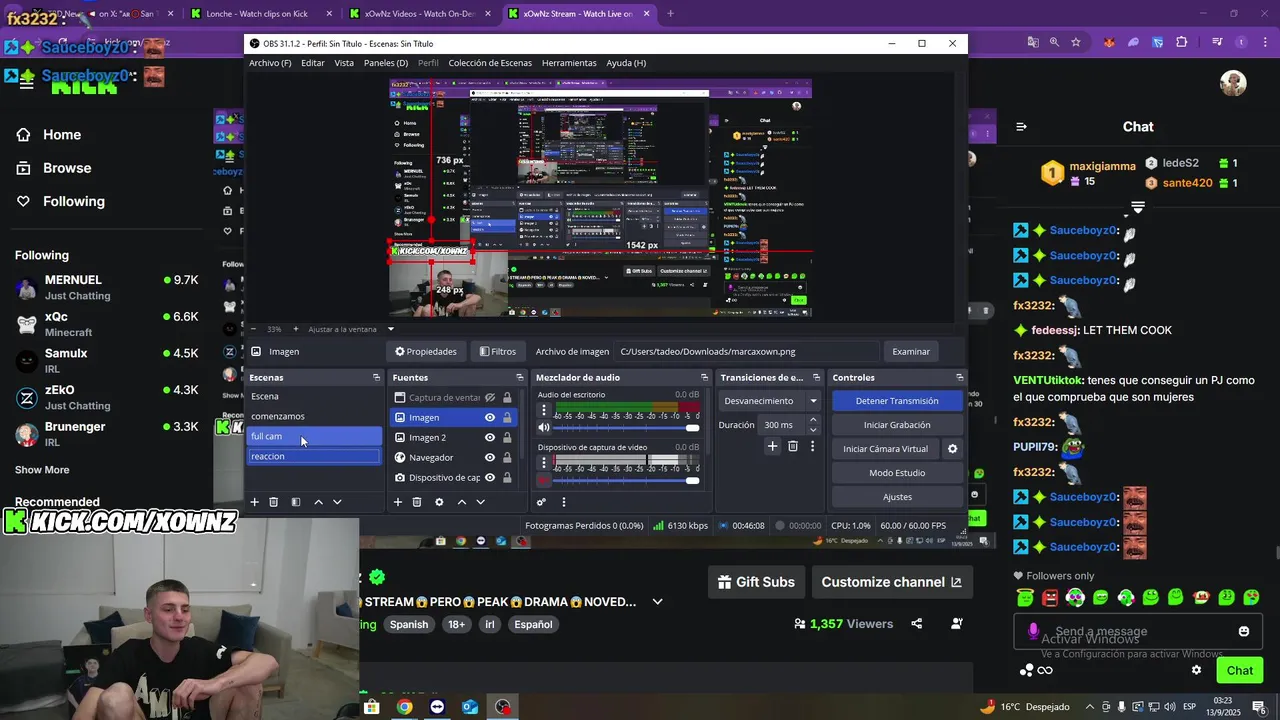Unmute the Dispositivo de captura de video audio
The height and width of the screenshot is (720, 1280).
click(x=544, y=480)
